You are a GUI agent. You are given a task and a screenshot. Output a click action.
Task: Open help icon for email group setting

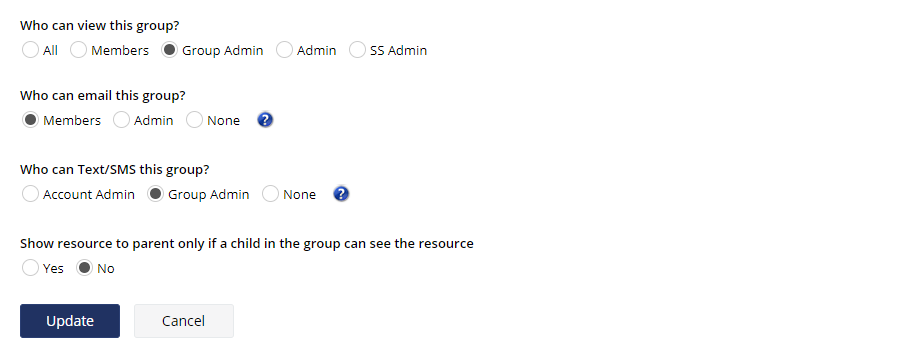[x=265, y=120]
